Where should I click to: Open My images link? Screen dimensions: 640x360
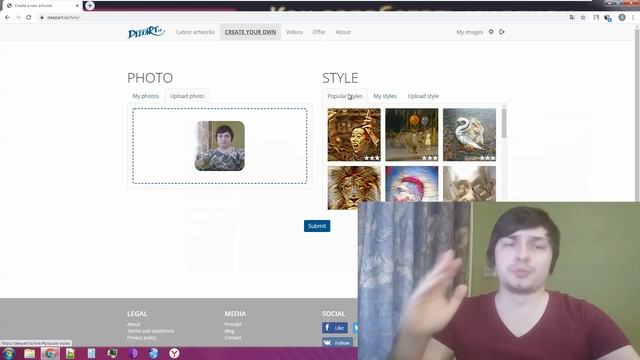(x=469, y=32)
